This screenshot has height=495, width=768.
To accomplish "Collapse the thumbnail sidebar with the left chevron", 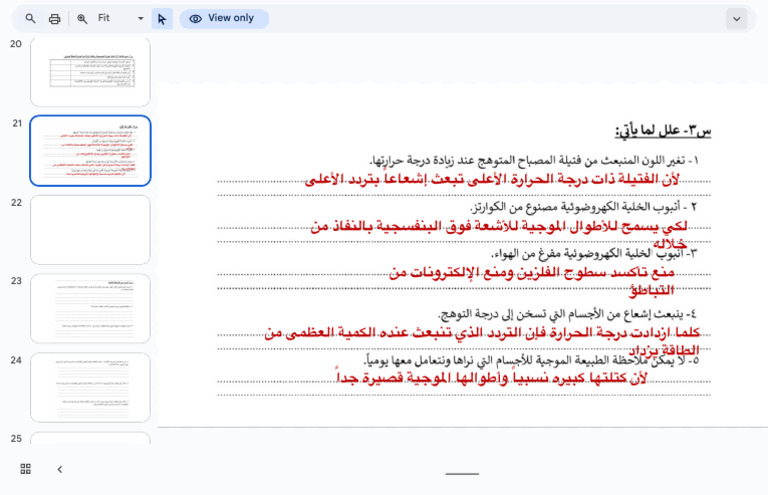I will pyautogui.click(x=60, y=469).
